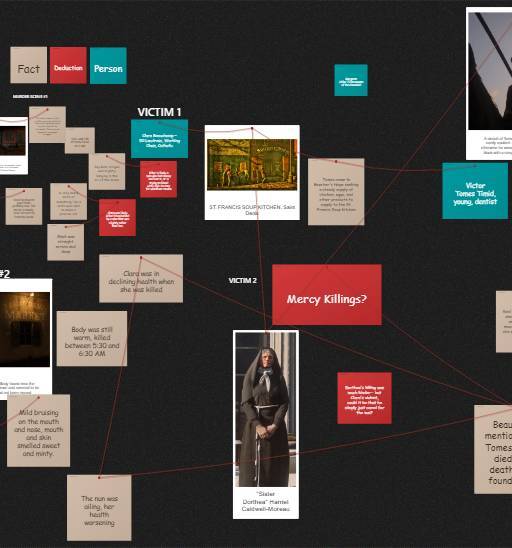The height and width of the screenshot is (548, 512).
Task: Select the nun was ailing fact note
Action: tap(99, 508)
